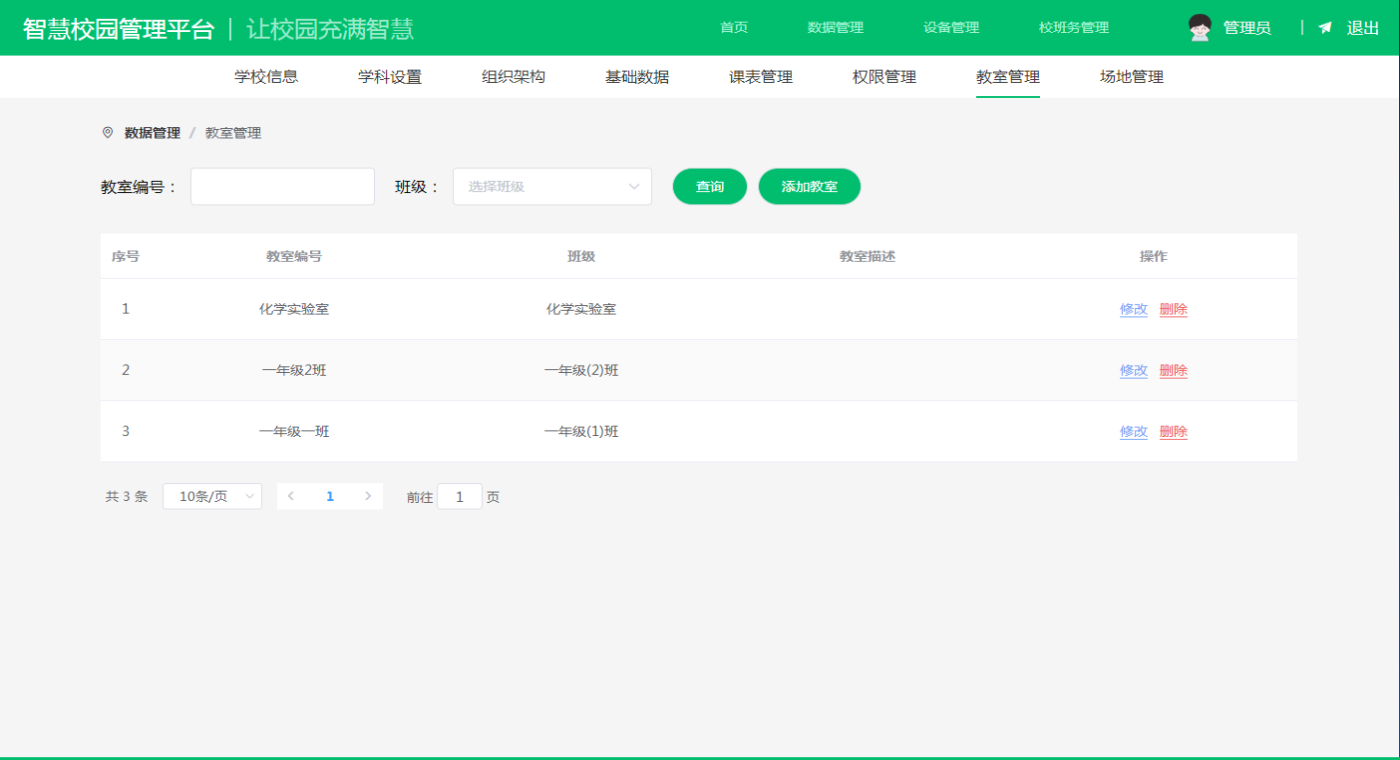Click the location pin breadcrumb icon
The width and height of the screenshot is (1400, 760).
(x=108, y=132)
